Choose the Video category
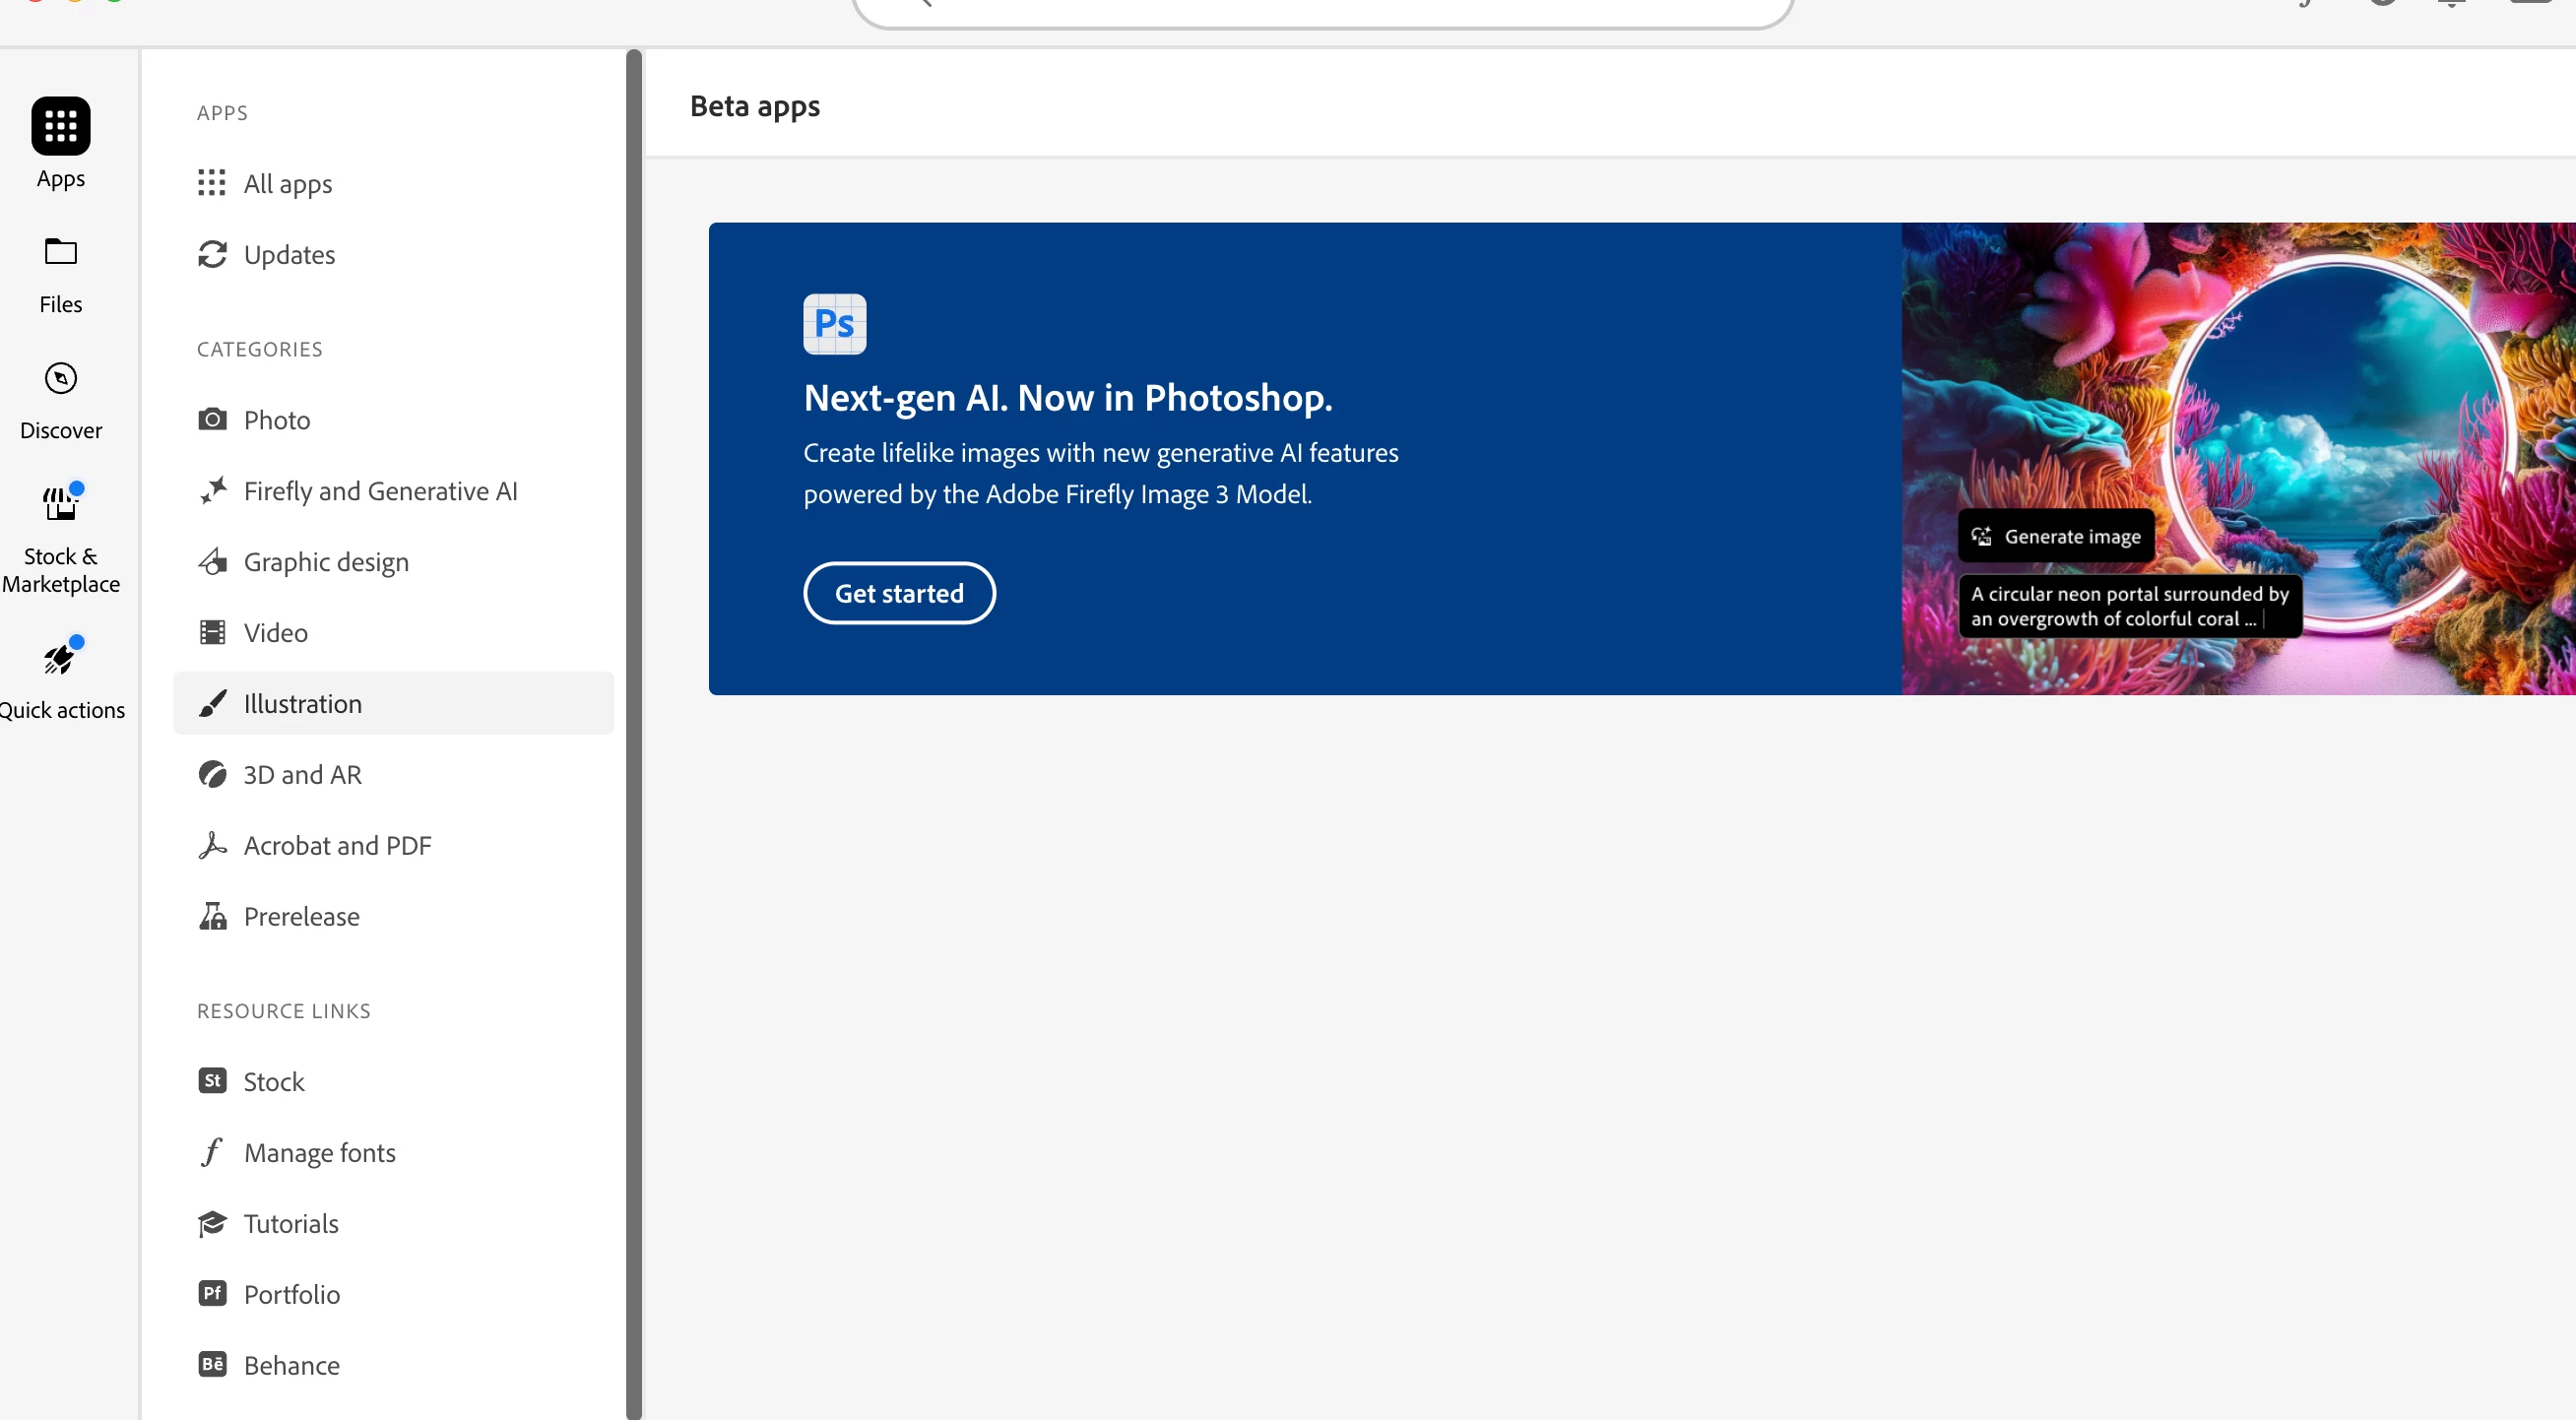 coord(275,633)
